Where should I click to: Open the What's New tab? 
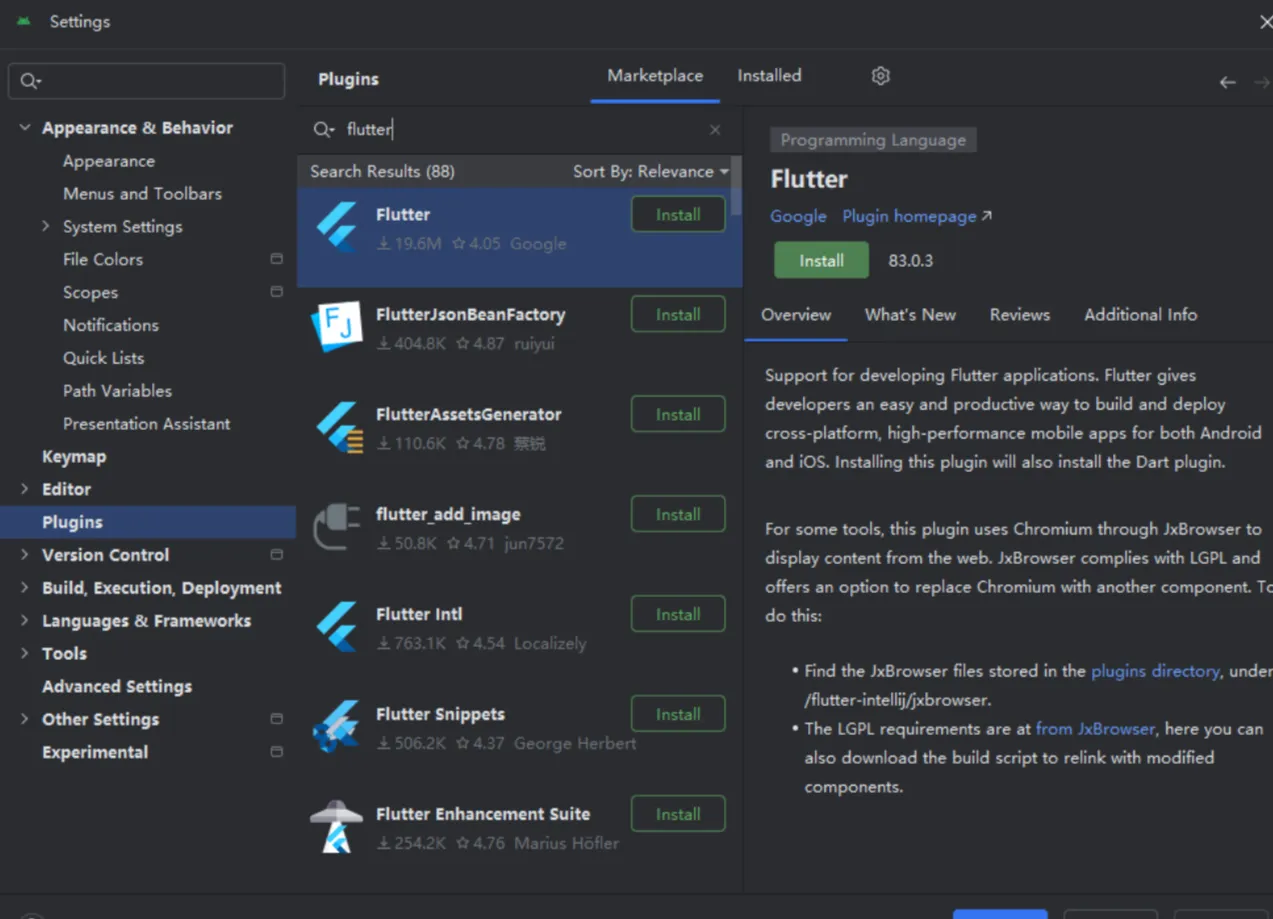tap(910, 315)
